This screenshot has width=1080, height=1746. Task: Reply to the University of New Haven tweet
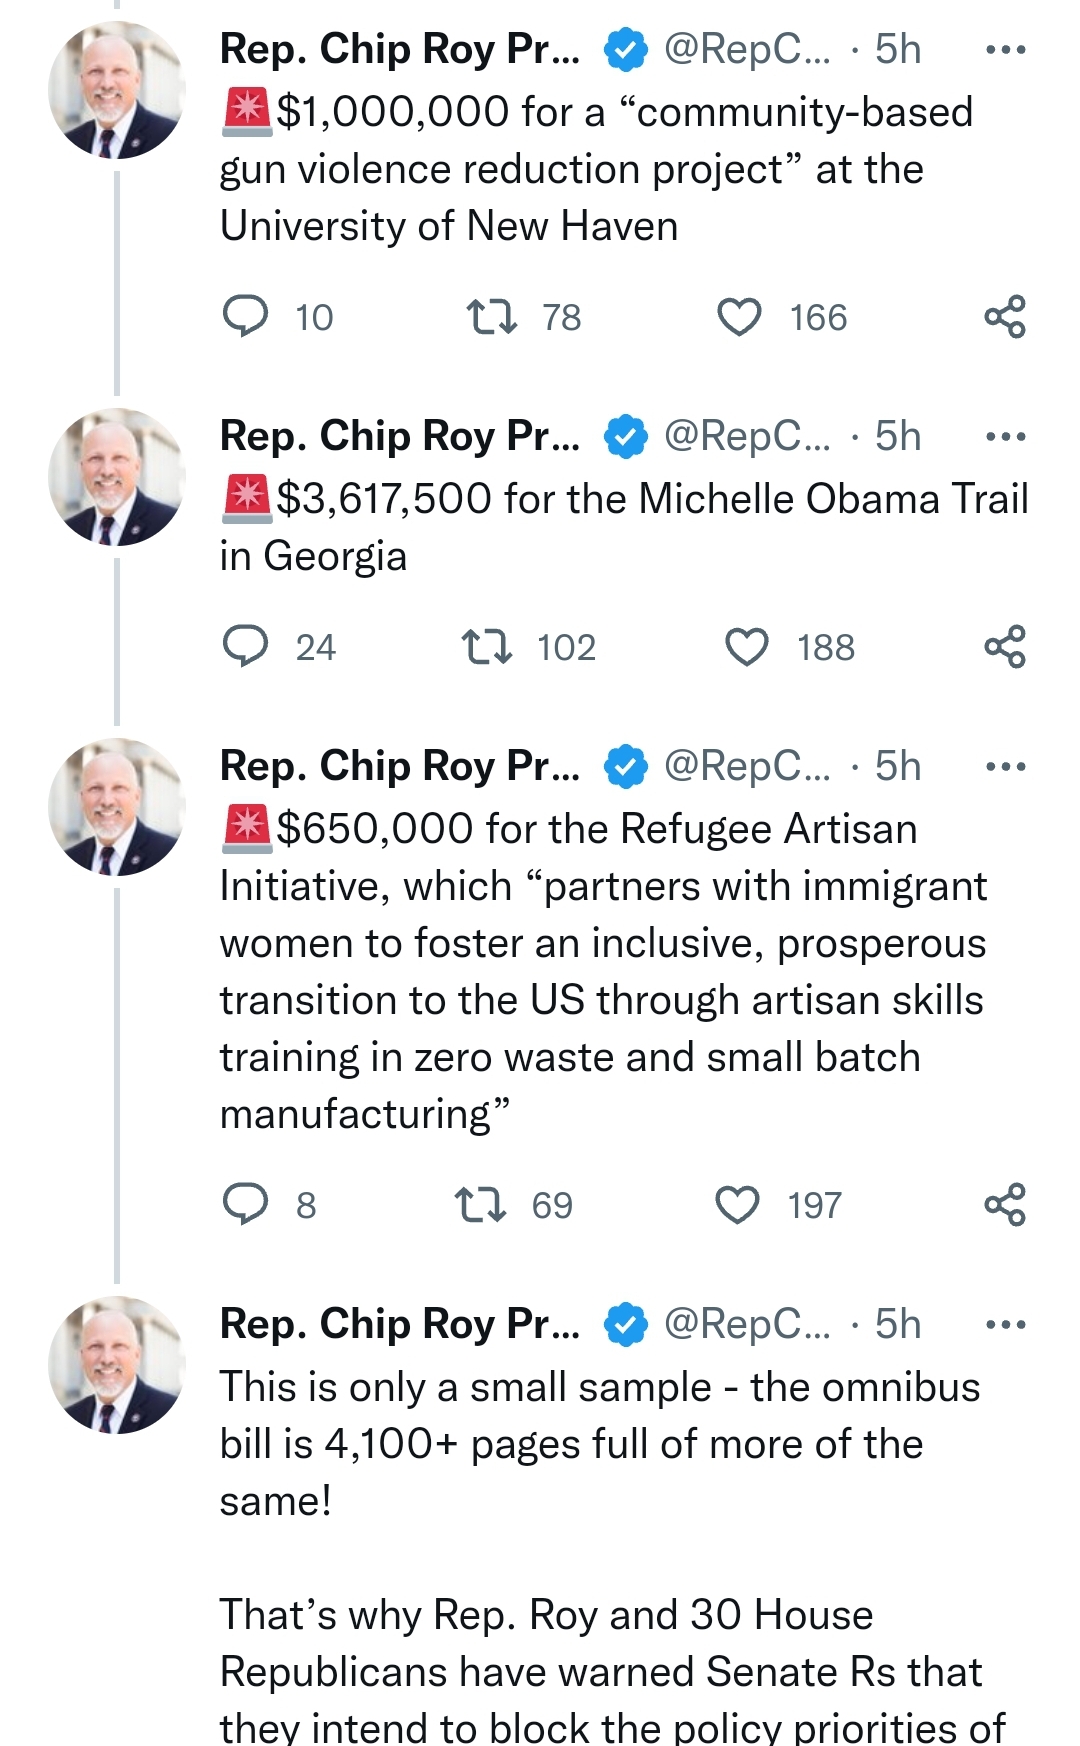(245, 316)
